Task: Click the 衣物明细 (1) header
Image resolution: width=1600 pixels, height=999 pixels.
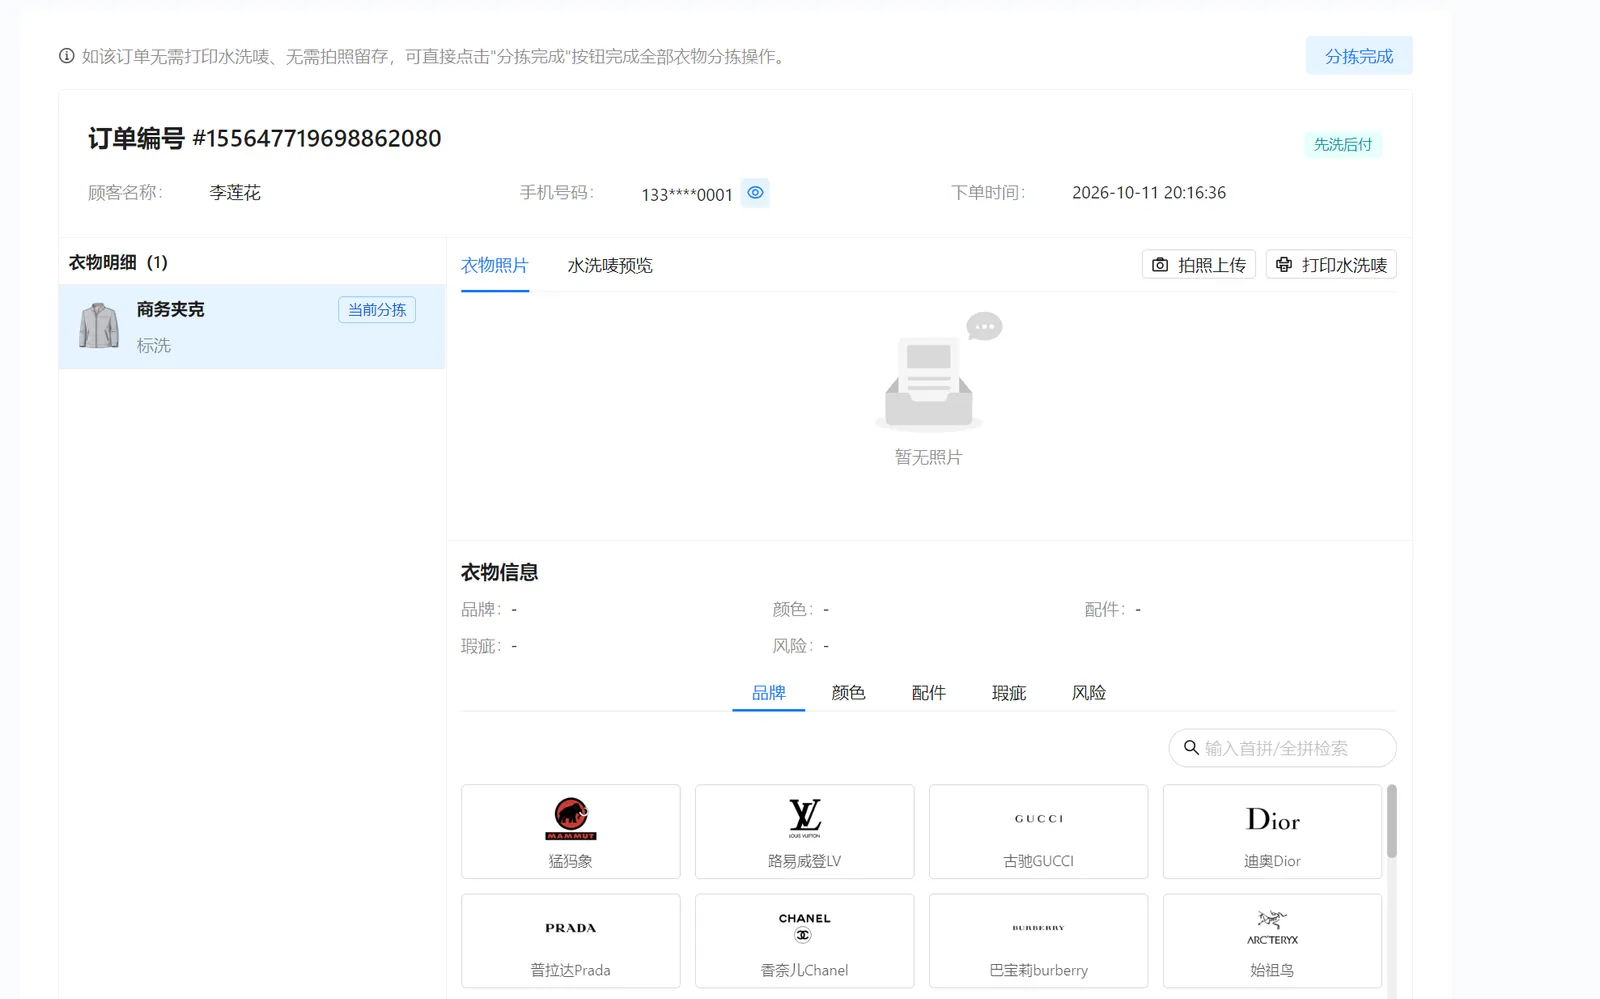Action: point(118,262)
